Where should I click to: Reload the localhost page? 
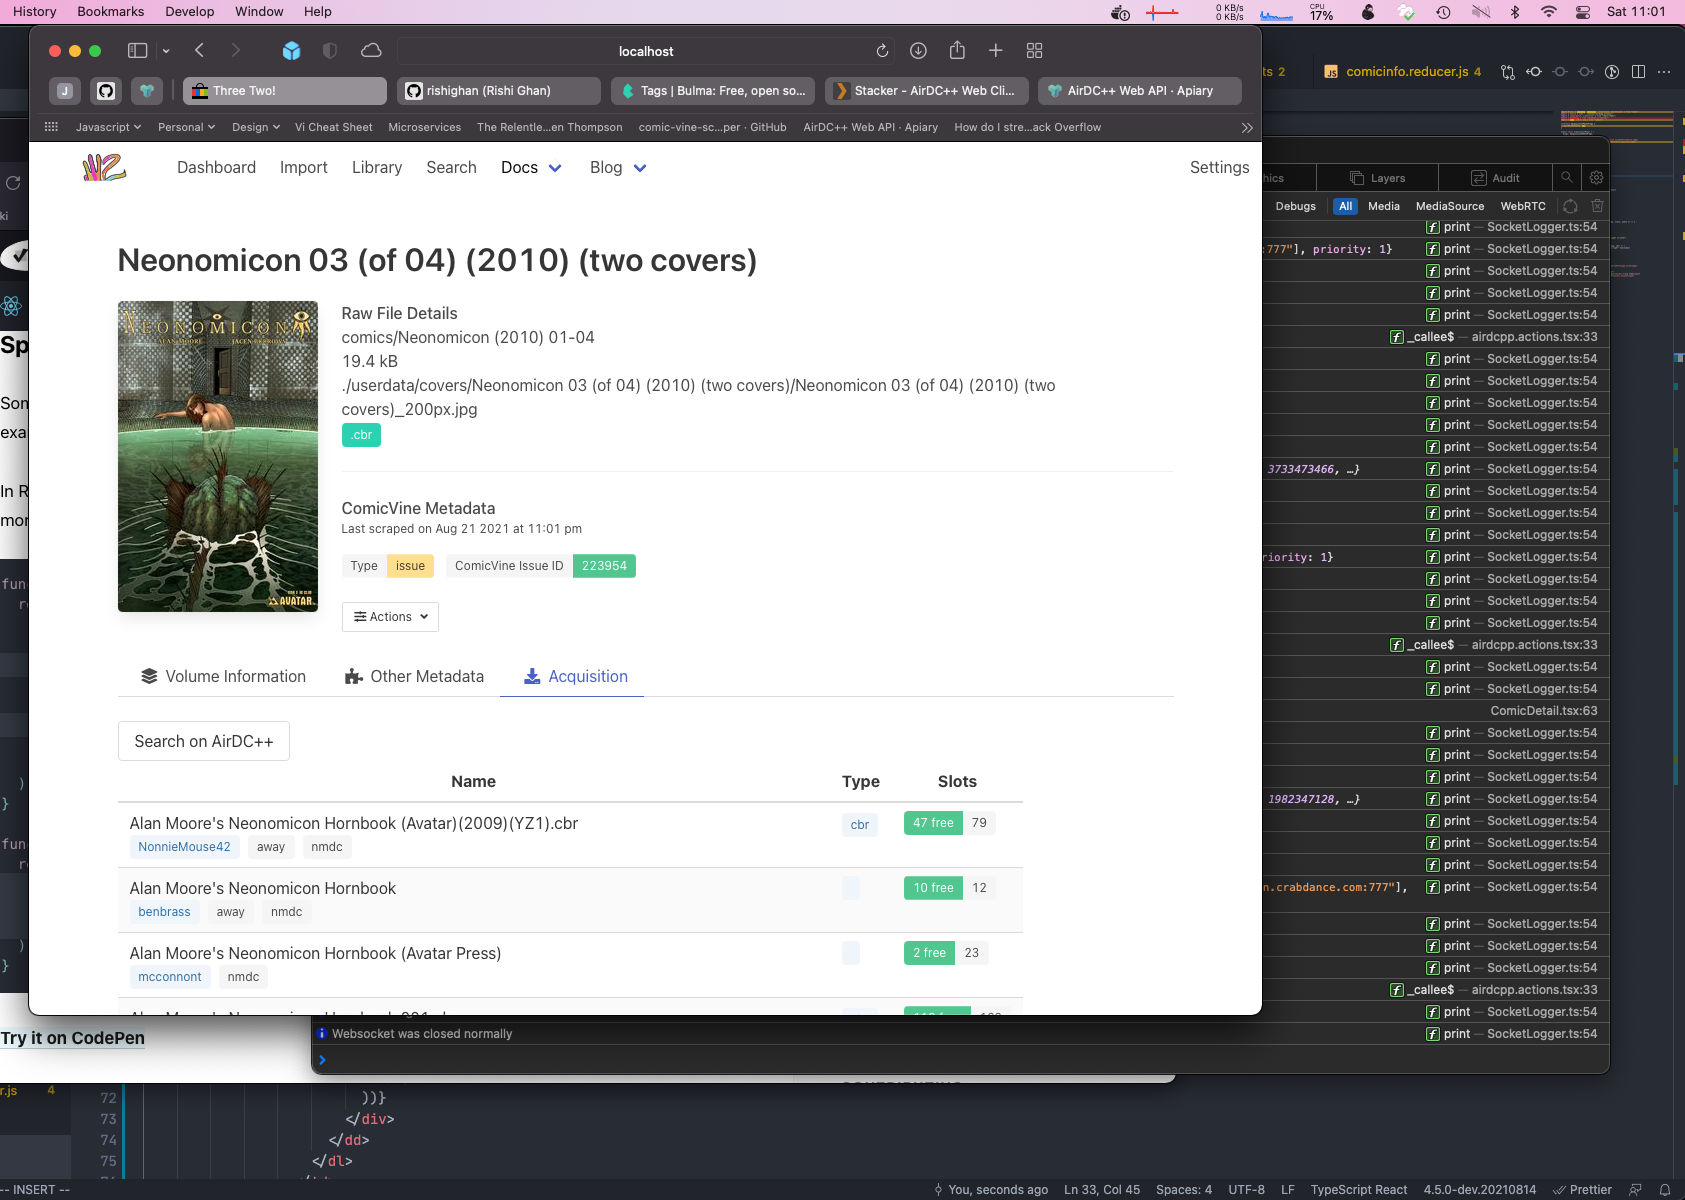pos(882,51)
